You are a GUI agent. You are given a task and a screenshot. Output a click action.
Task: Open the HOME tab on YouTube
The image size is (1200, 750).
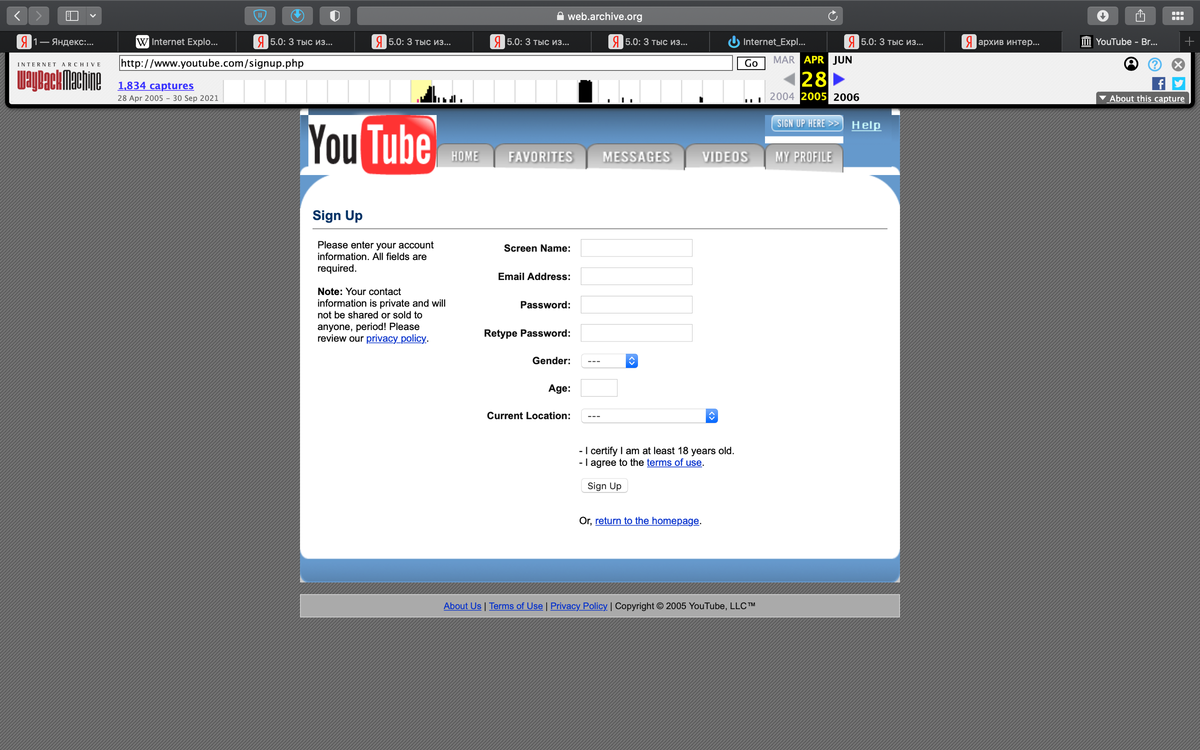(x=465, y=157)
